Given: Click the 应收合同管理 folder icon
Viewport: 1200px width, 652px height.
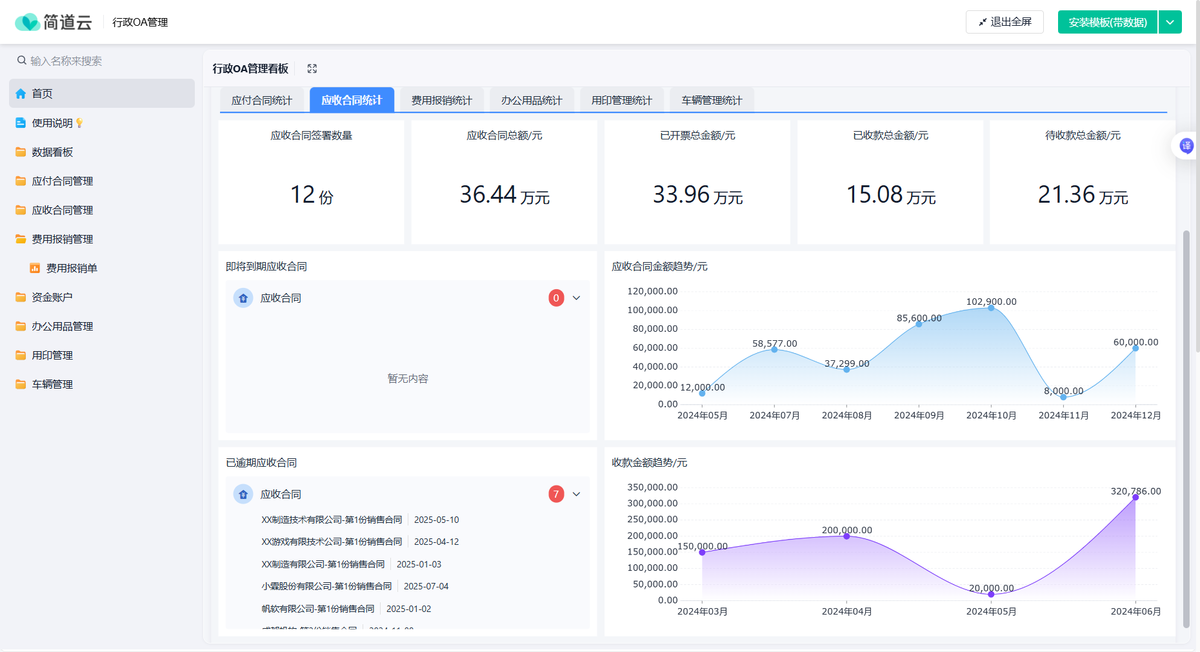Looking at the screenshot, I should 20,210.
